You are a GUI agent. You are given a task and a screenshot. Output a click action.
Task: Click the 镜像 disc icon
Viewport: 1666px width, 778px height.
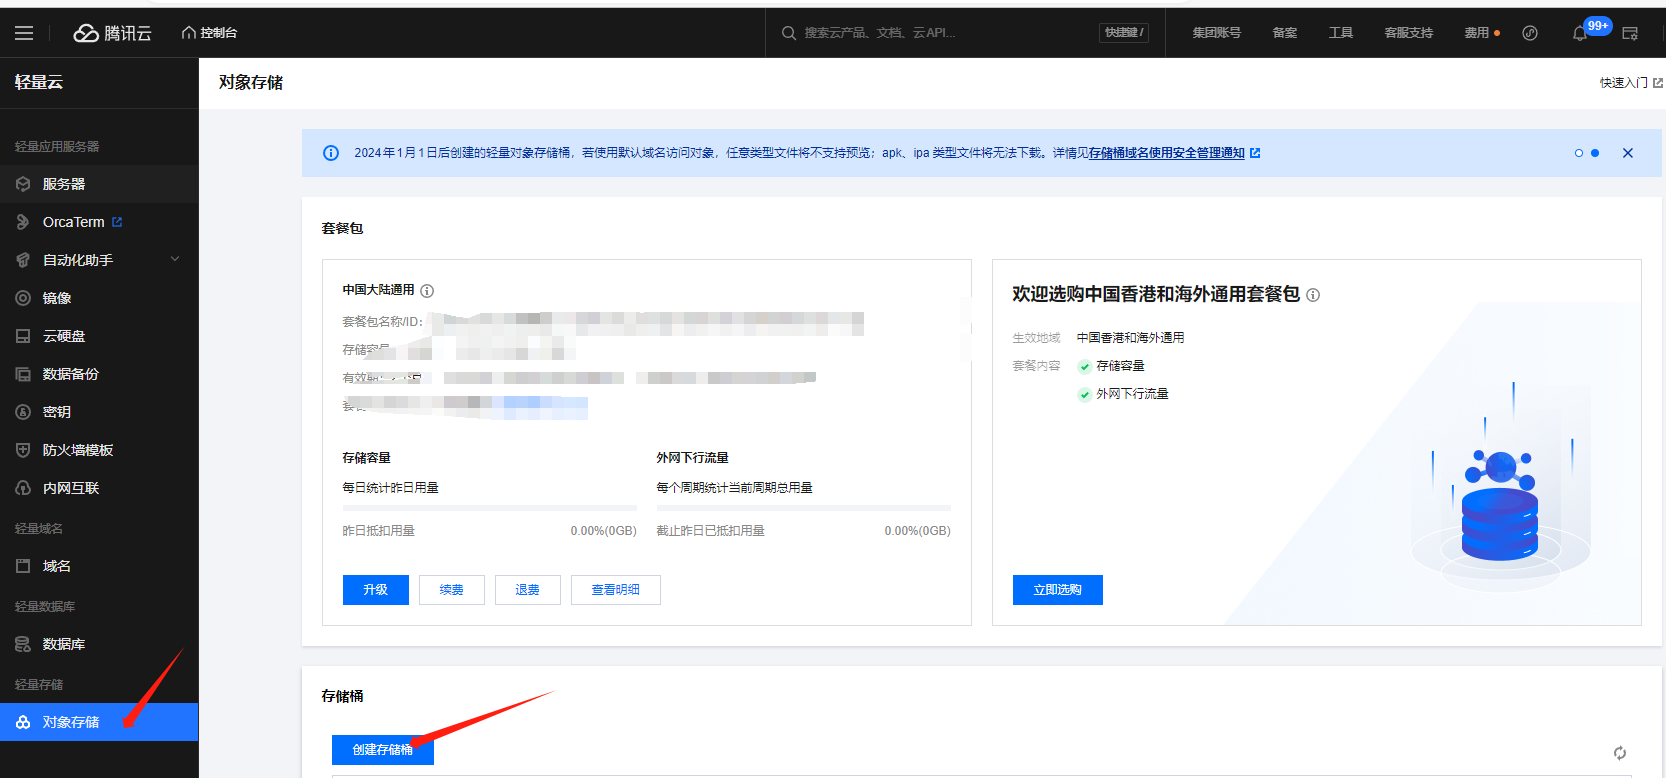23,298
